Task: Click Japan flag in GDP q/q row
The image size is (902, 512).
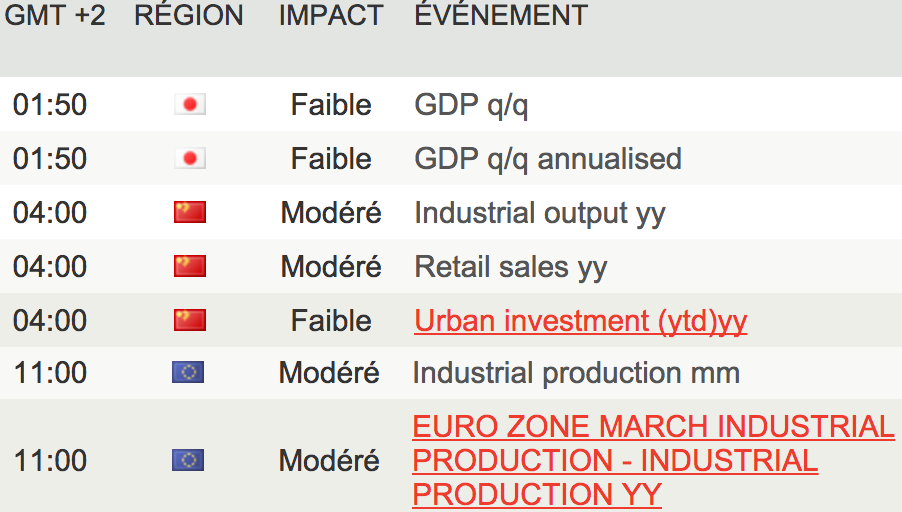Action: [190, 105]
